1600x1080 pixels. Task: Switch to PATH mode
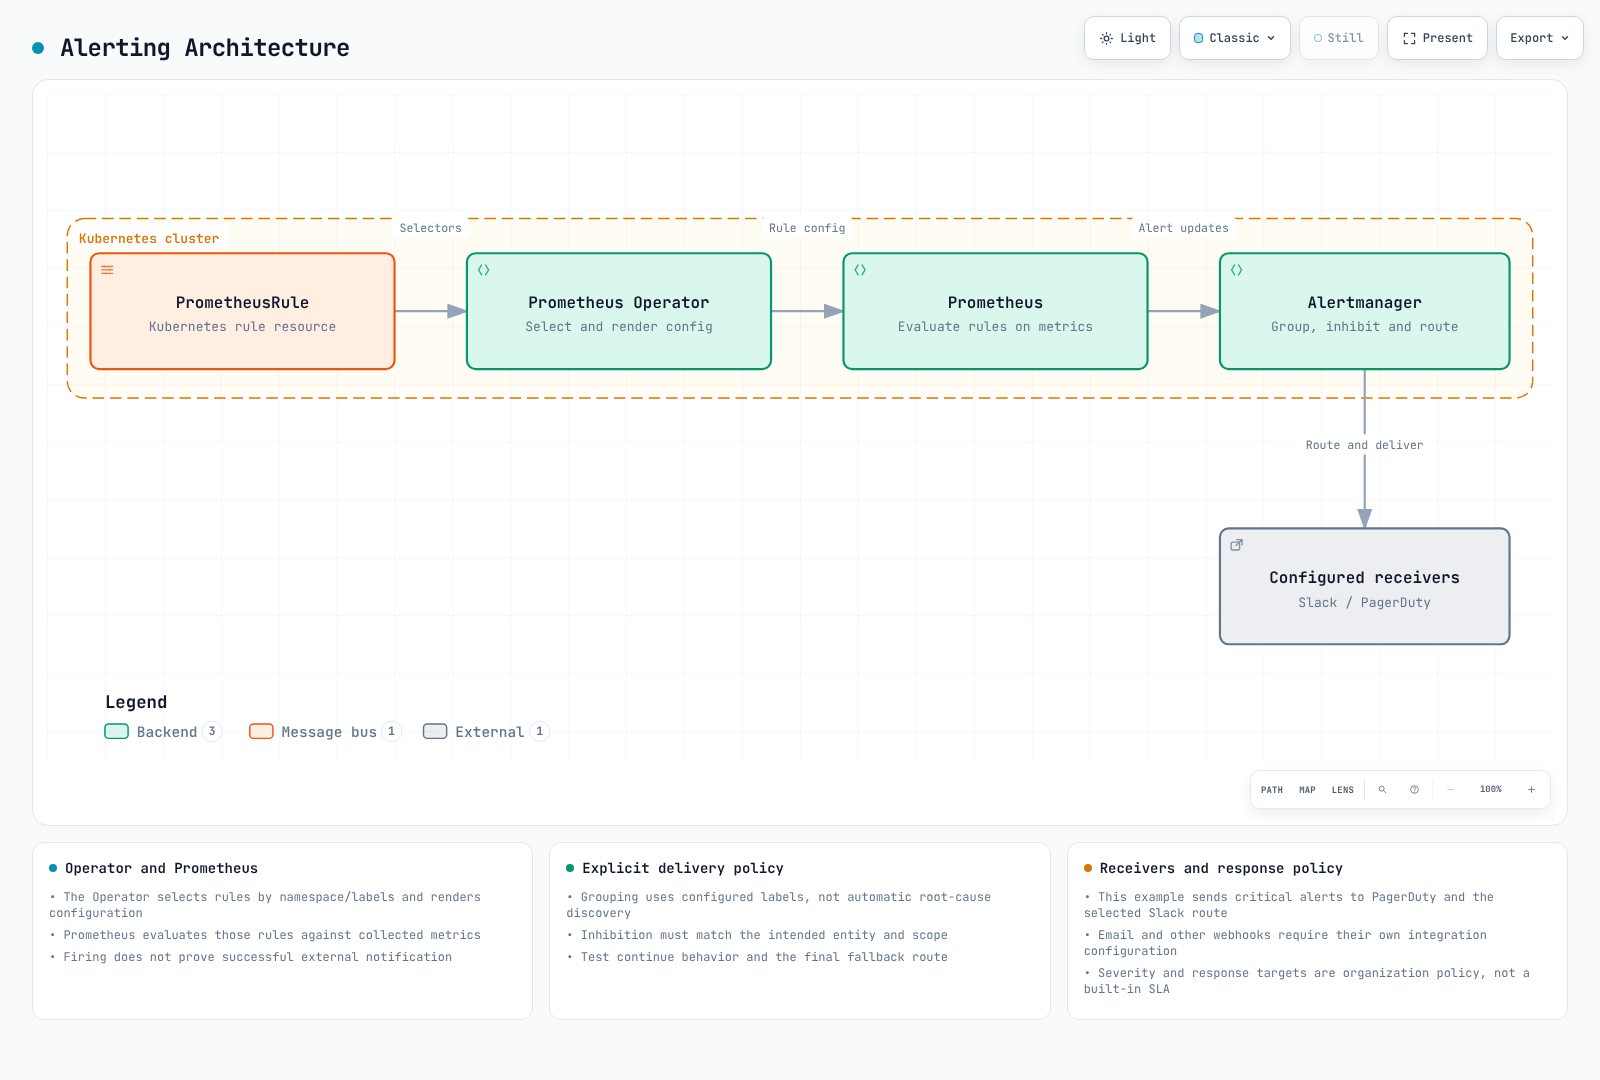coord(1272,790)
